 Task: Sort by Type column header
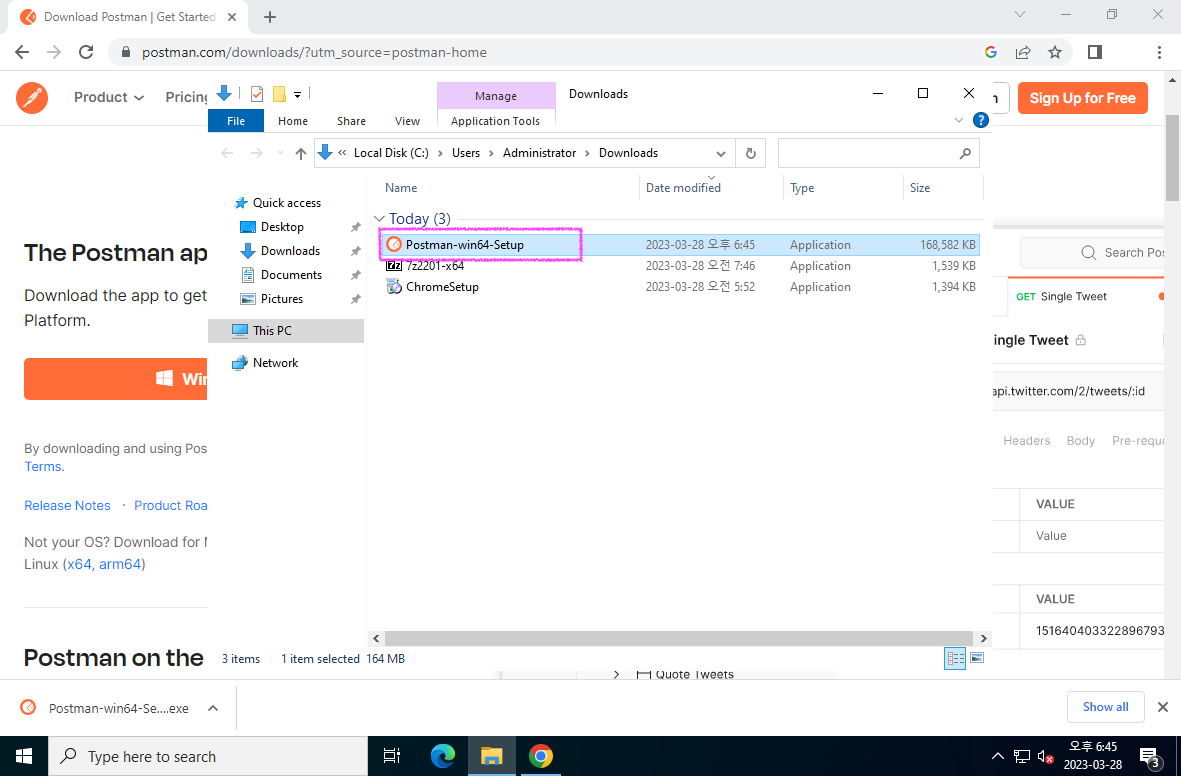[x=802, y=188]
